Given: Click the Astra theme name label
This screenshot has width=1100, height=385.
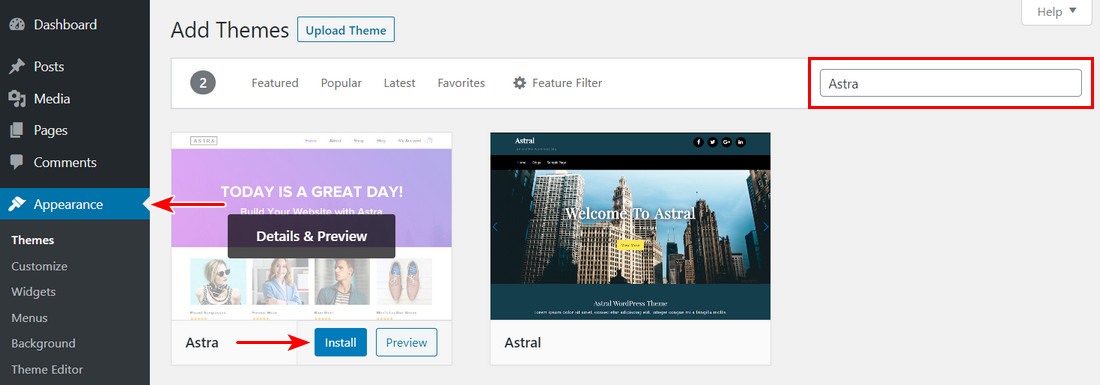Looking at the screenshot, I should coord(202,343).
